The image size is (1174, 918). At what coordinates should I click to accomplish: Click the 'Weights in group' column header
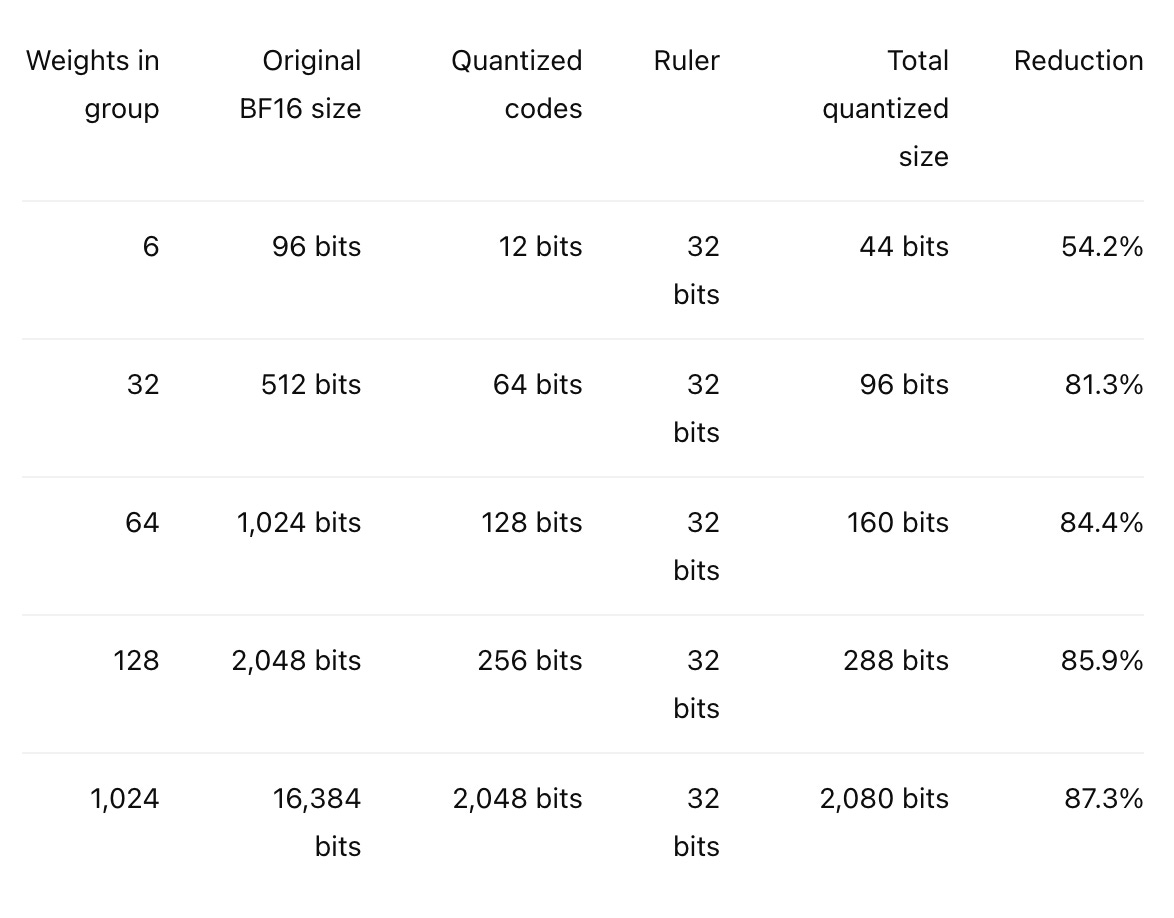click(93, 85)
